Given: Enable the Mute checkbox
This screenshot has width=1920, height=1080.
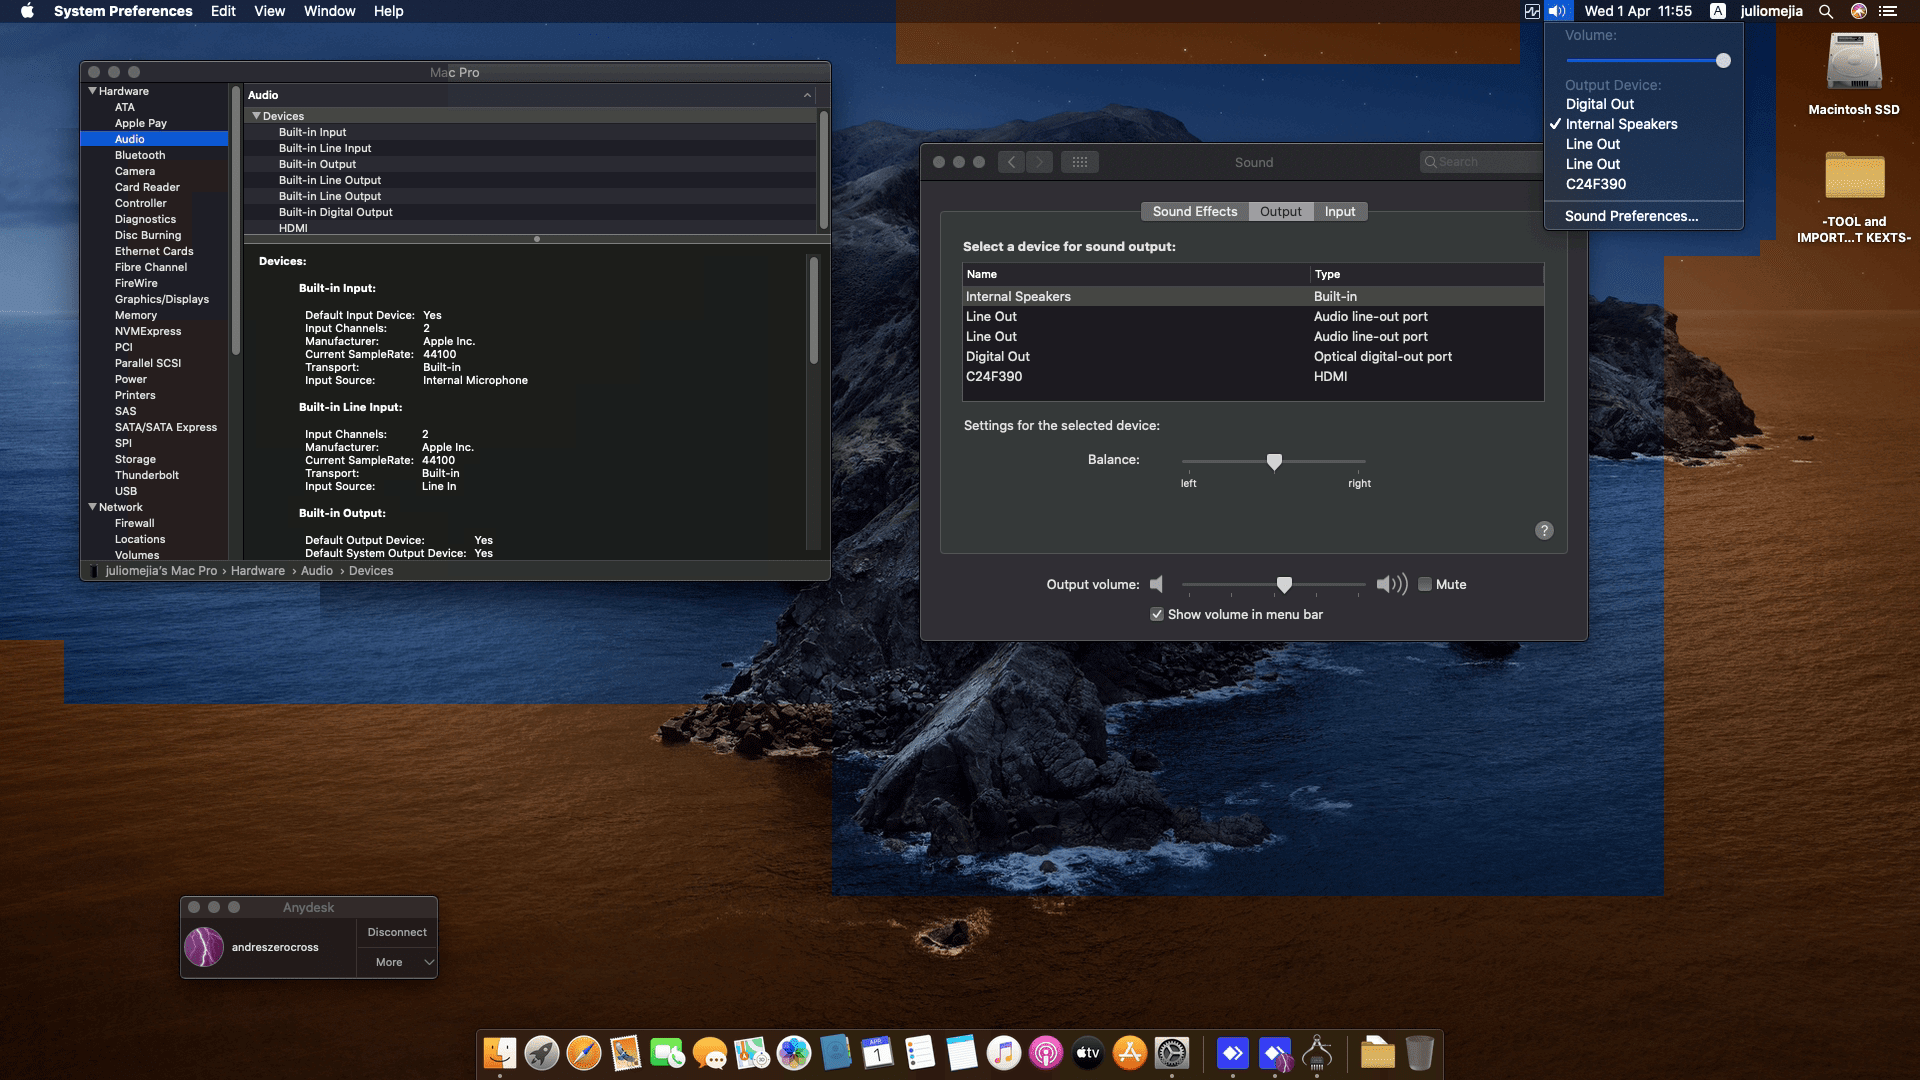Looking at the screenshot, I should tap(1425, 584).
